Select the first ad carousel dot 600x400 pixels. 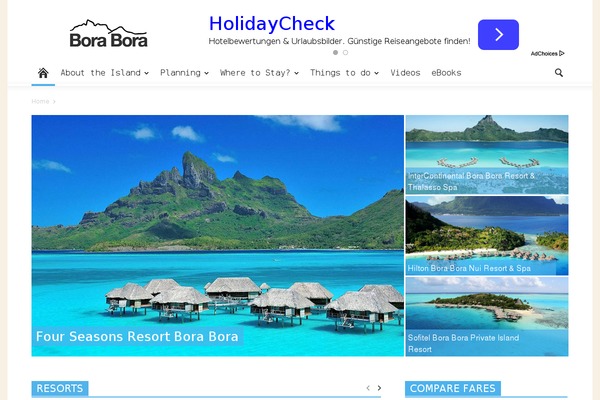point(336,52)
